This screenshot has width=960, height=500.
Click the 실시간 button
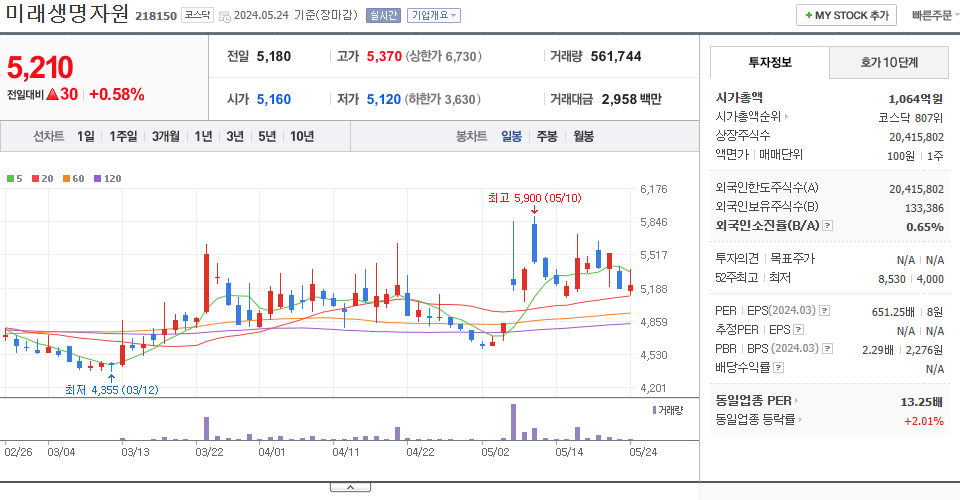(x=383, y=15)
